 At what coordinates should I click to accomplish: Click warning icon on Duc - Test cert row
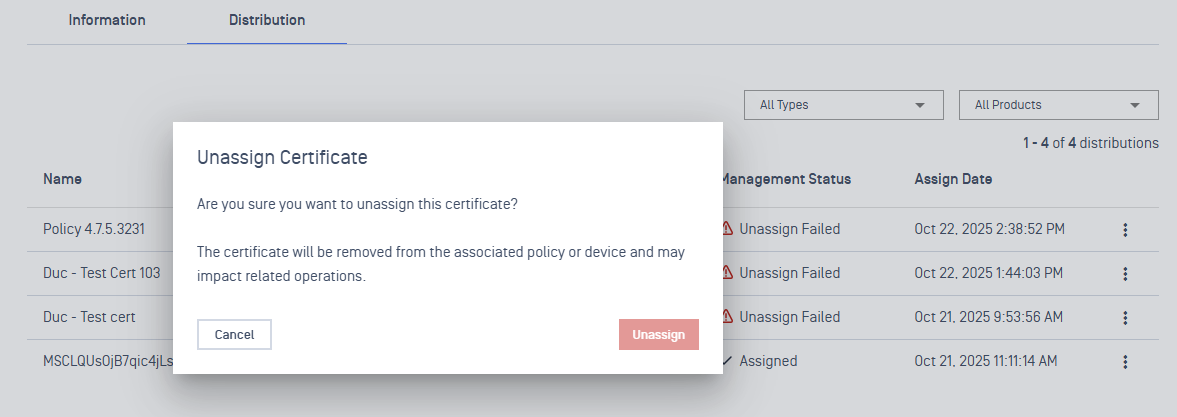click(728, 317)
